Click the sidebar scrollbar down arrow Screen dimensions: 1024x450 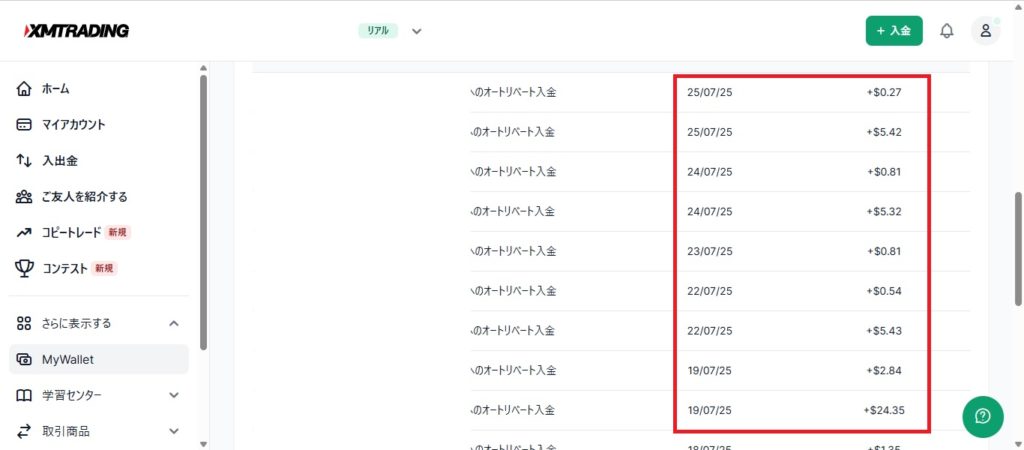click(203, 443)
